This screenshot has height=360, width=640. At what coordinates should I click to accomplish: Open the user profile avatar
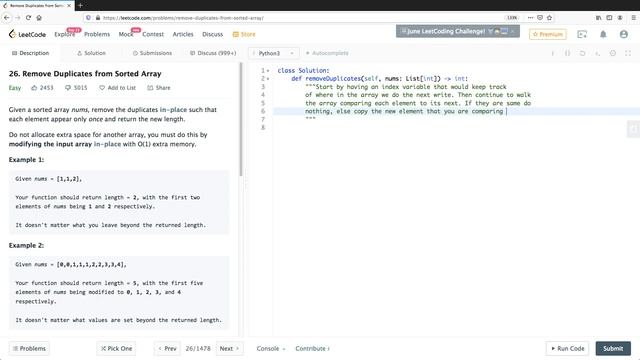coord(623,34)
